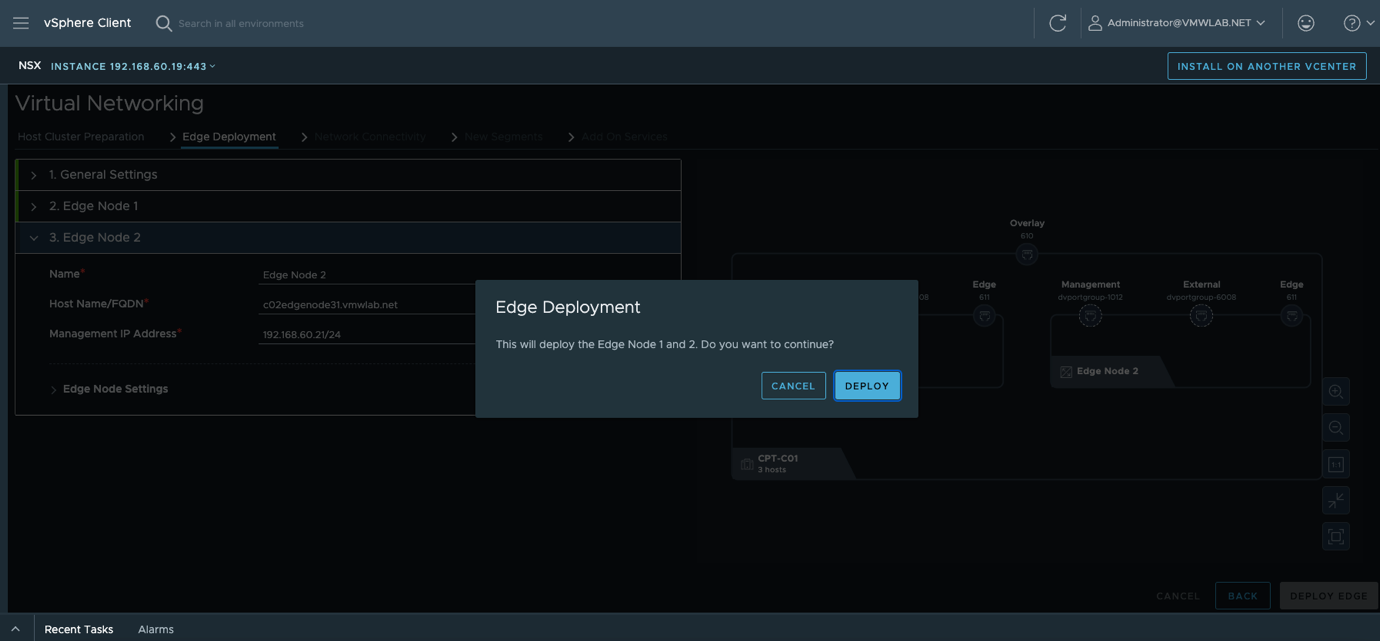Viewport: 1380px width, 641px height.
Task: Click the '3 hosts' label under CPT-C01
Action: (772, 470)
